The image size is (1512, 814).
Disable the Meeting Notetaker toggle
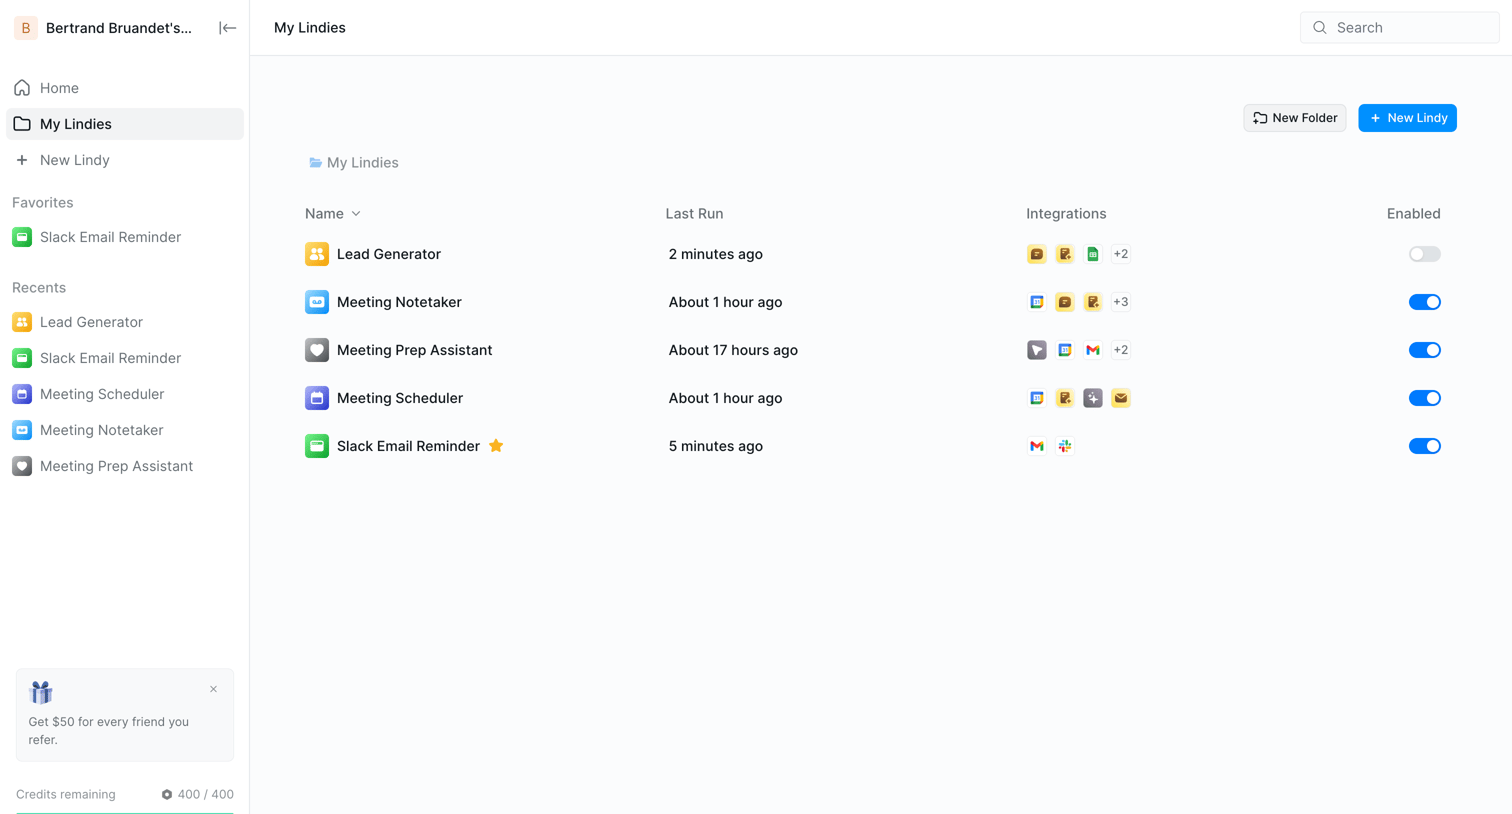point(1425,302)
